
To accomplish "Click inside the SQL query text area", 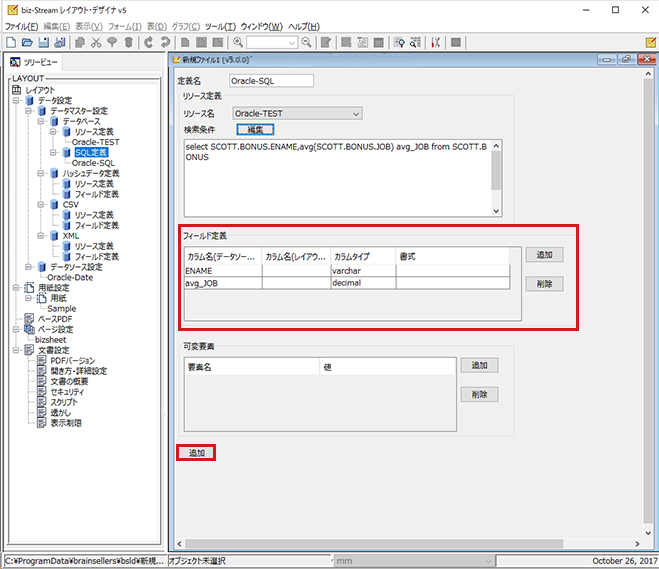I will pyautogui.click(x=337, y=178).
